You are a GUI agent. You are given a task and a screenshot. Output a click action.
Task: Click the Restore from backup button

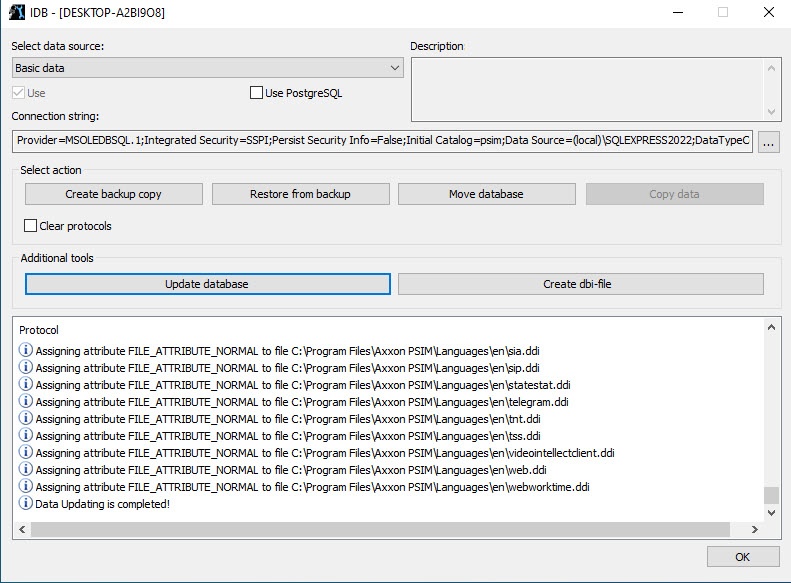tap(300, 194)
